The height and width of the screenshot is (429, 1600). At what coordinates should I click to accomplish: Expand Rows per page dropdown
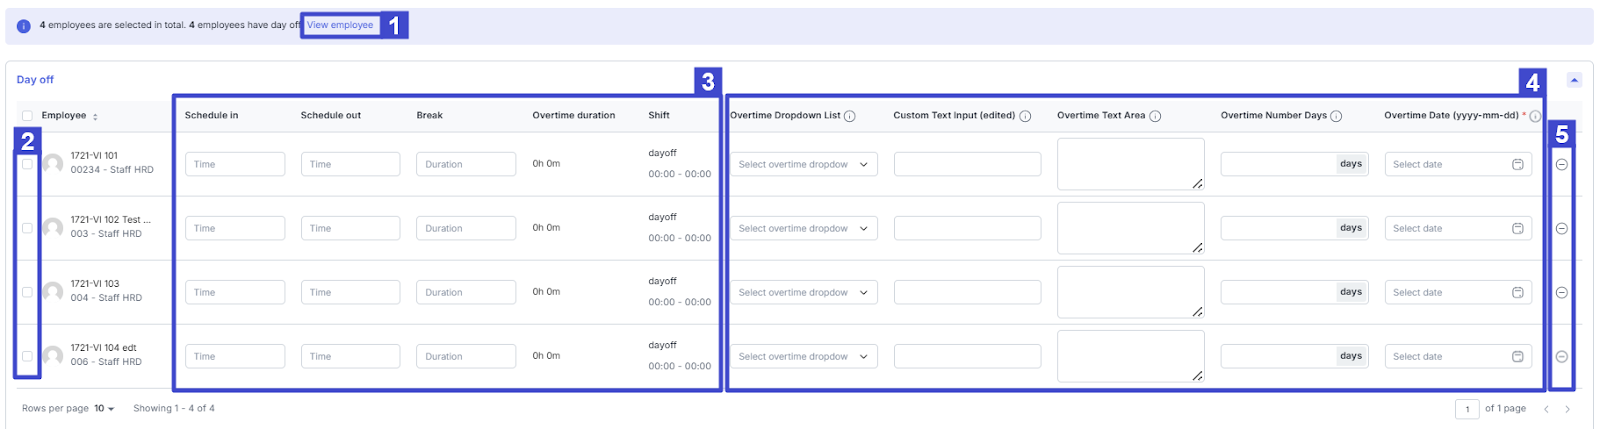(x=104, y=408)
